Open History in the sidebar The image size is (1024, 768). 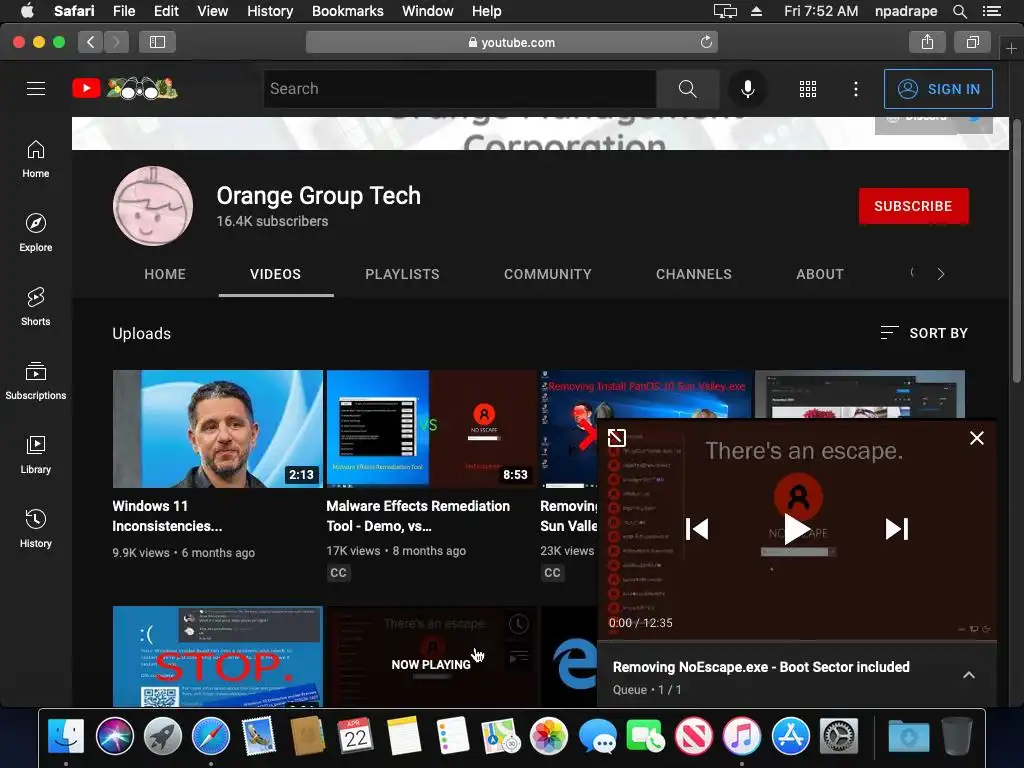coord(36,528)
